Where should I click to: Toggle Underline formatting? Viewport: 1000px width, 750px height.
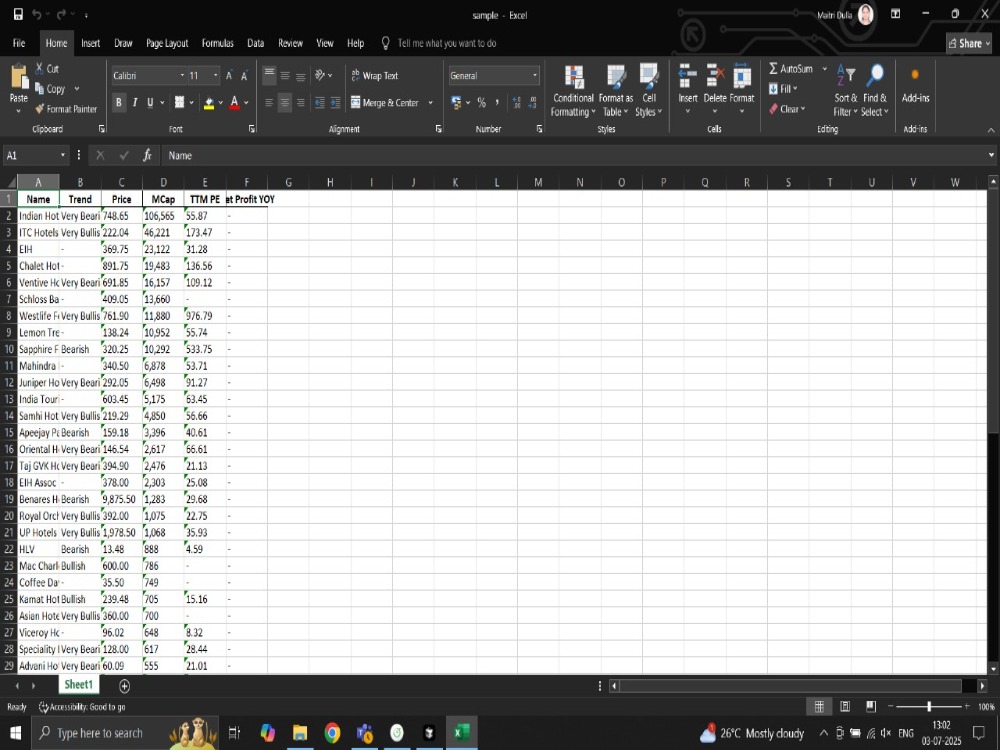pyautogui.click(x=150, y=102)
